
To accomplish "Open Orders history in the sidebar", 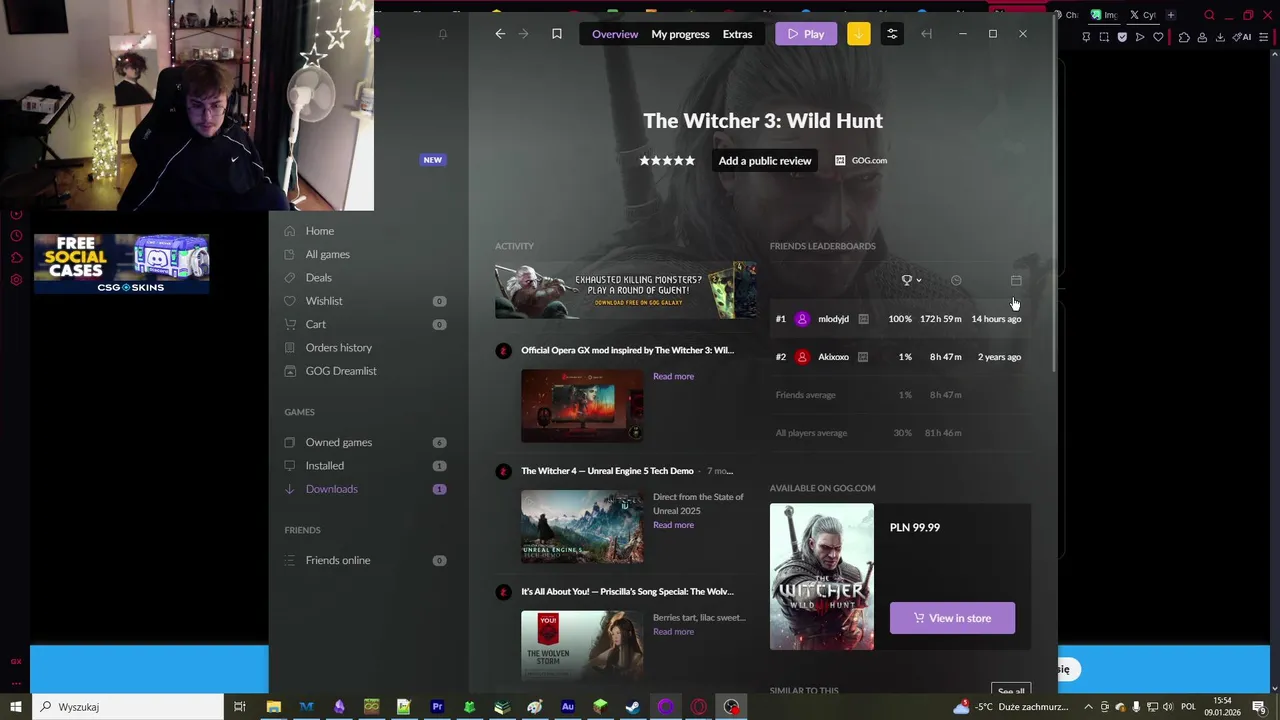I will coord(338,347).
